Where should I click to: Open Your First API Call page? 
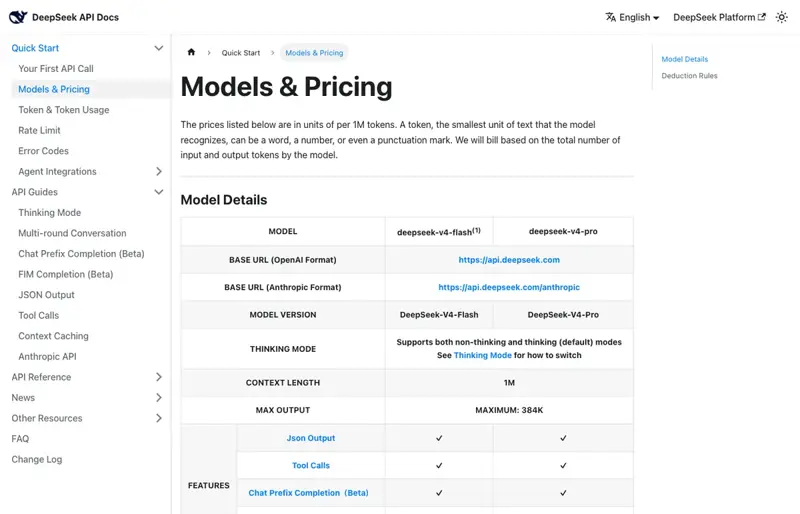point(56,68)
